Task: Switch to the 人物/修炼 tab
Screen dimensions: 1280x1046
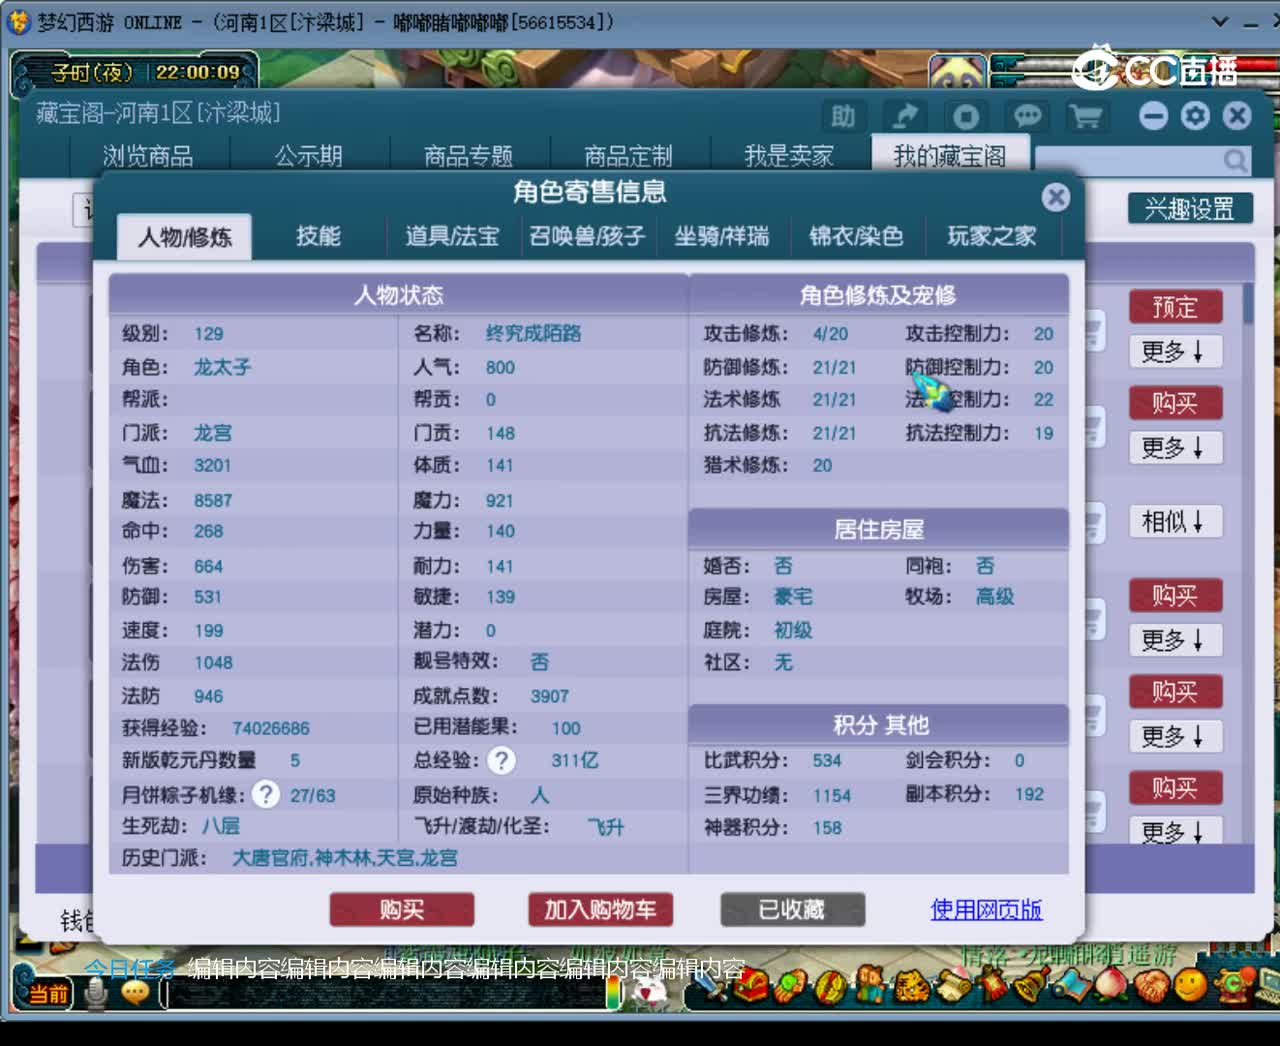Action: (x=184, y=237)
